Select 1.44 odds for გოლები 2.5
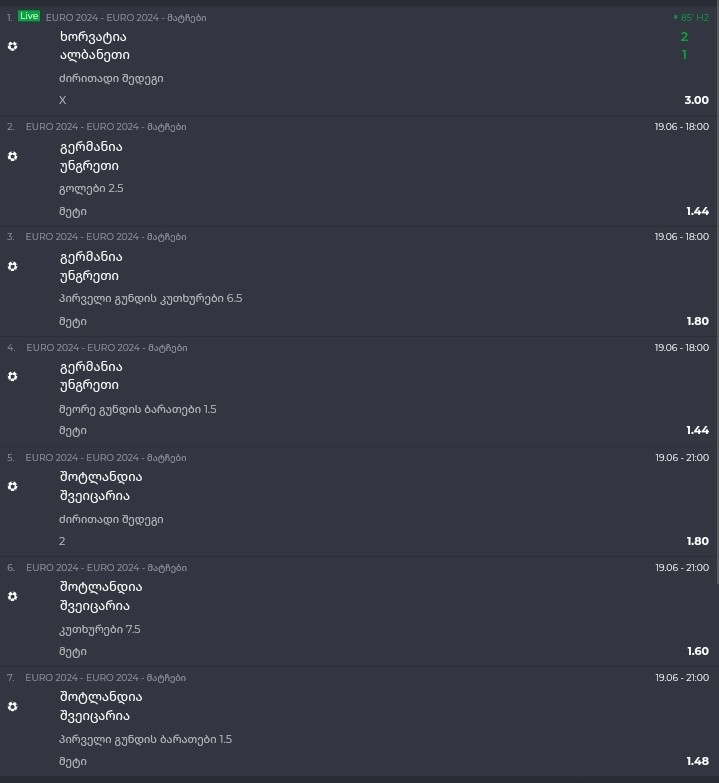The image size is (719, 783). [697, 211]
